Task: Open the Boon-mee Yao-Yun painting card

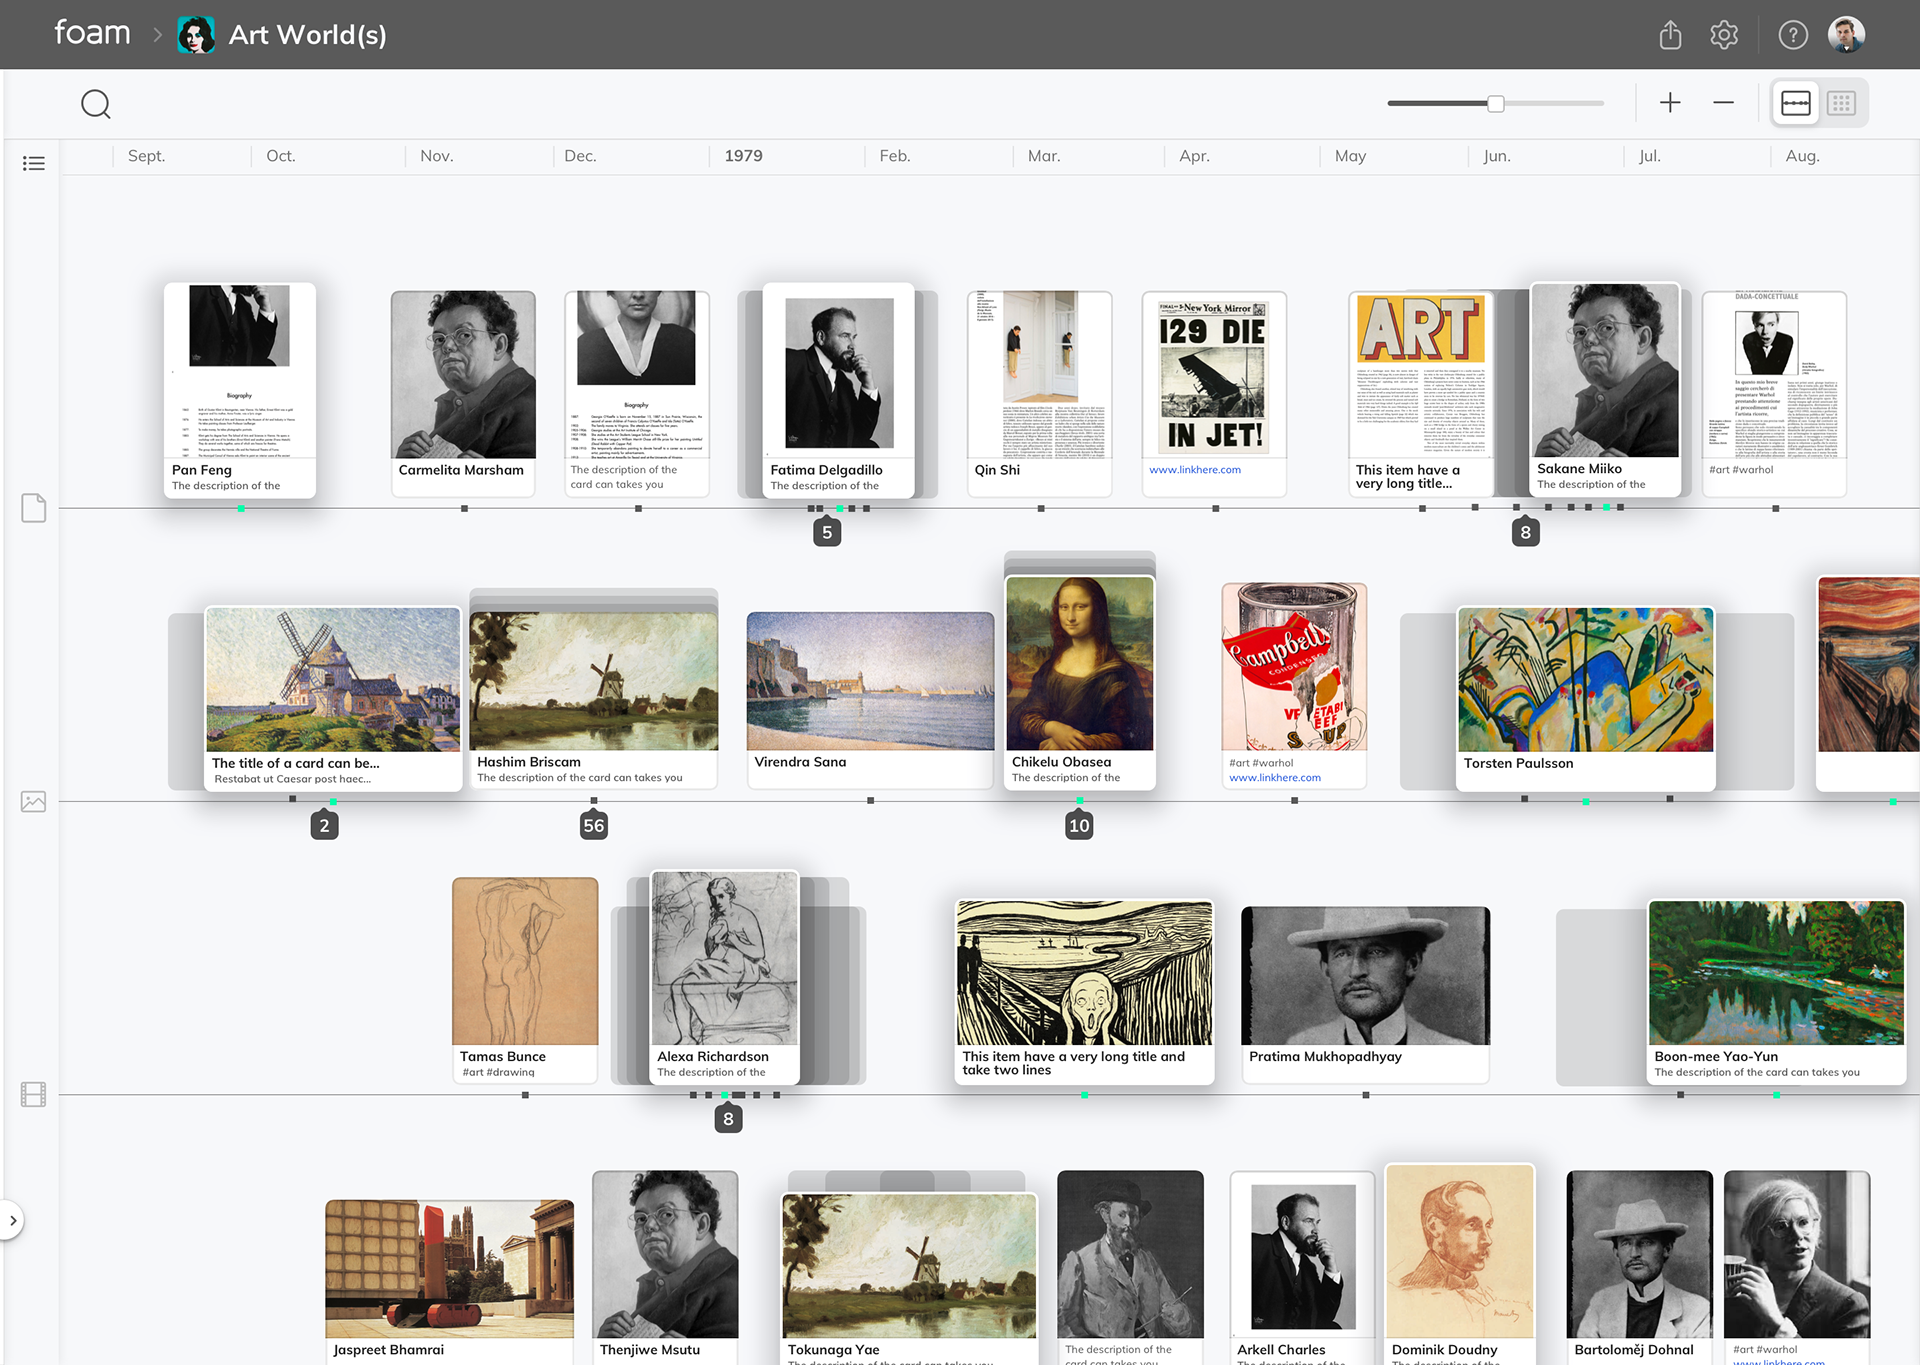Action: pyautogui.click(x=1776, y=992)
